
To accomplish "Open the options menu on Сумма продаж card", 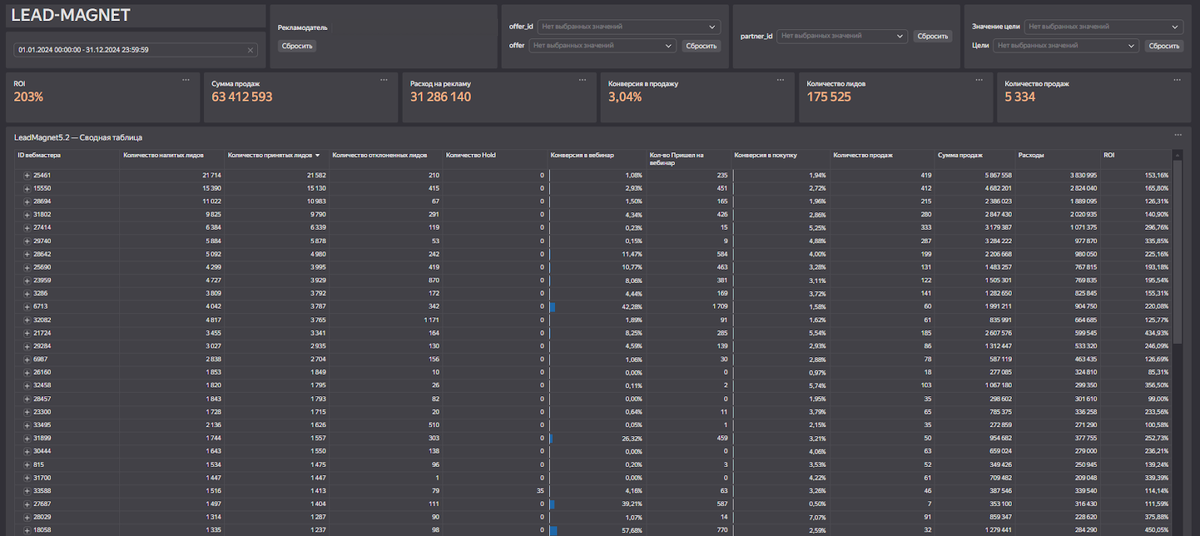I will click(385, 79).
